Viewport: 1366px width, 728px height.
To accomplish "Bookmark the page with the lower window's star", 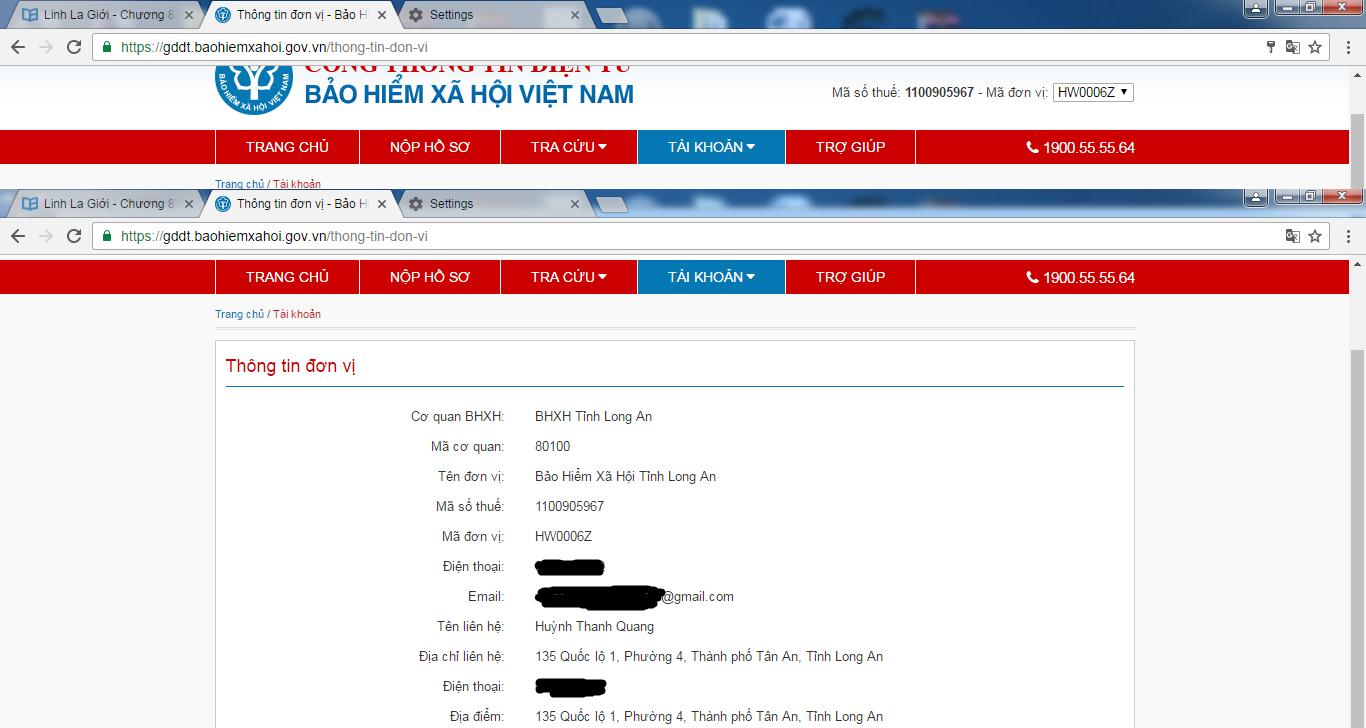I will tap(1315, 236).
